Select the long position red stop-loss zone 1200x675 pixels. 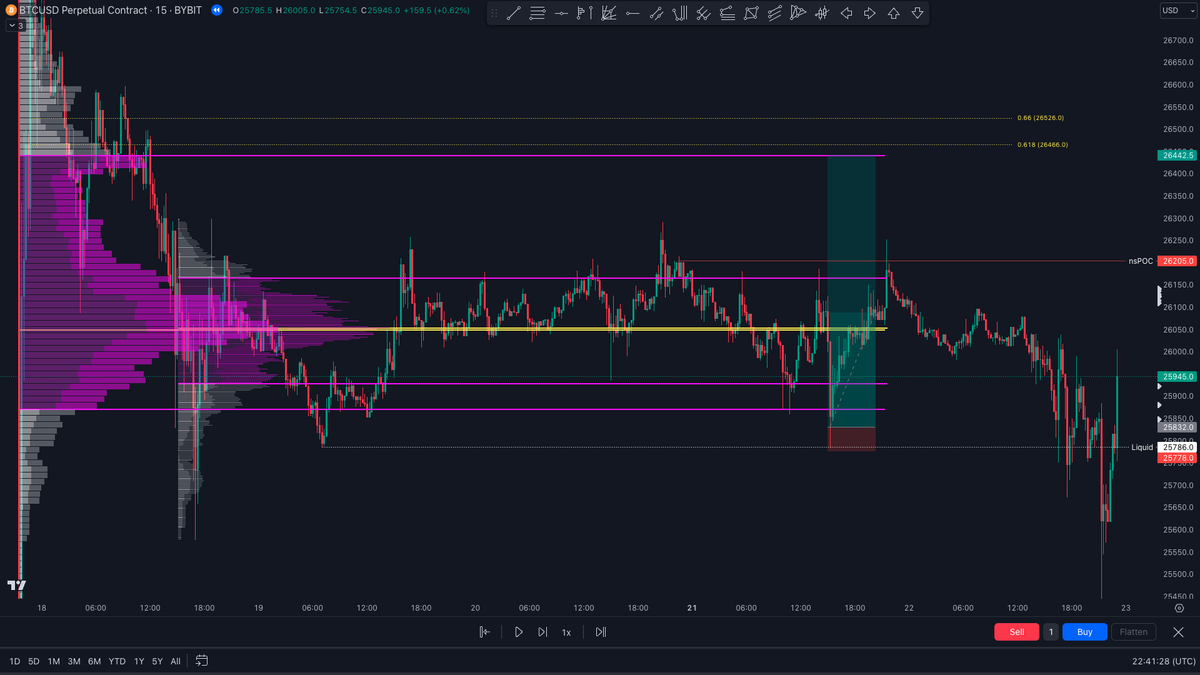[x=851, y=439]
